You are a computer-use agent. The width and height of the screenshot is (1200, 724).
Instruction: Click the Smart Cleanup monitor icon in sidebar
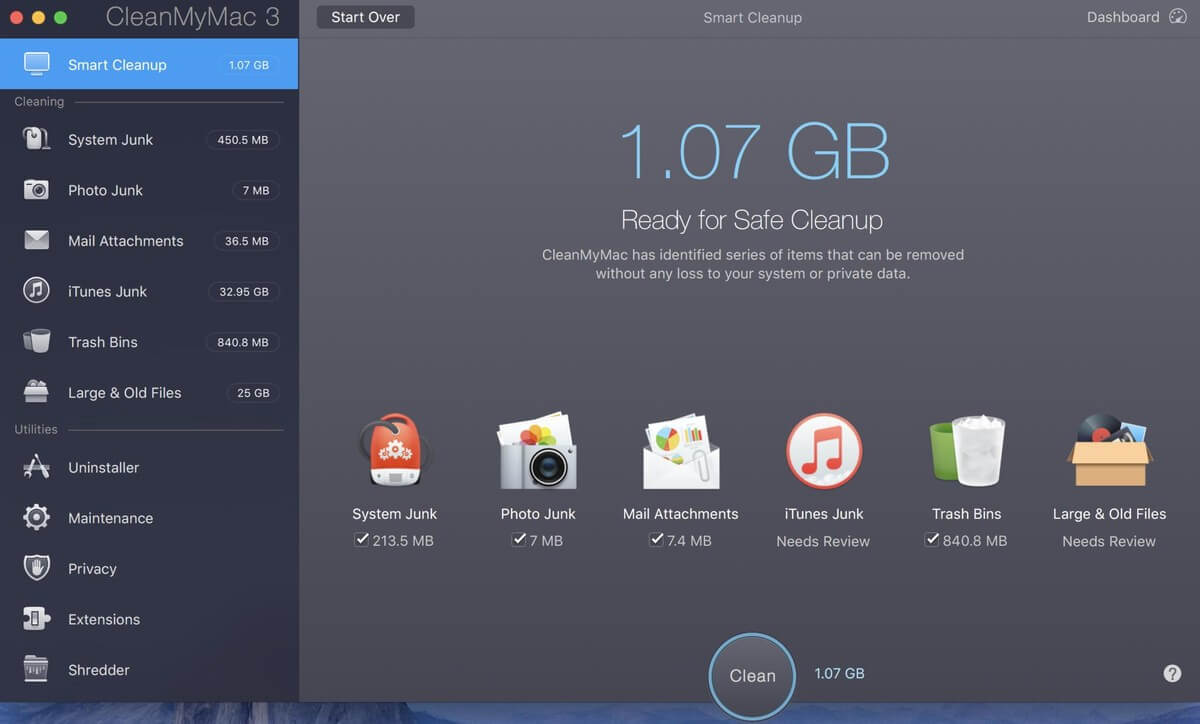37,64
